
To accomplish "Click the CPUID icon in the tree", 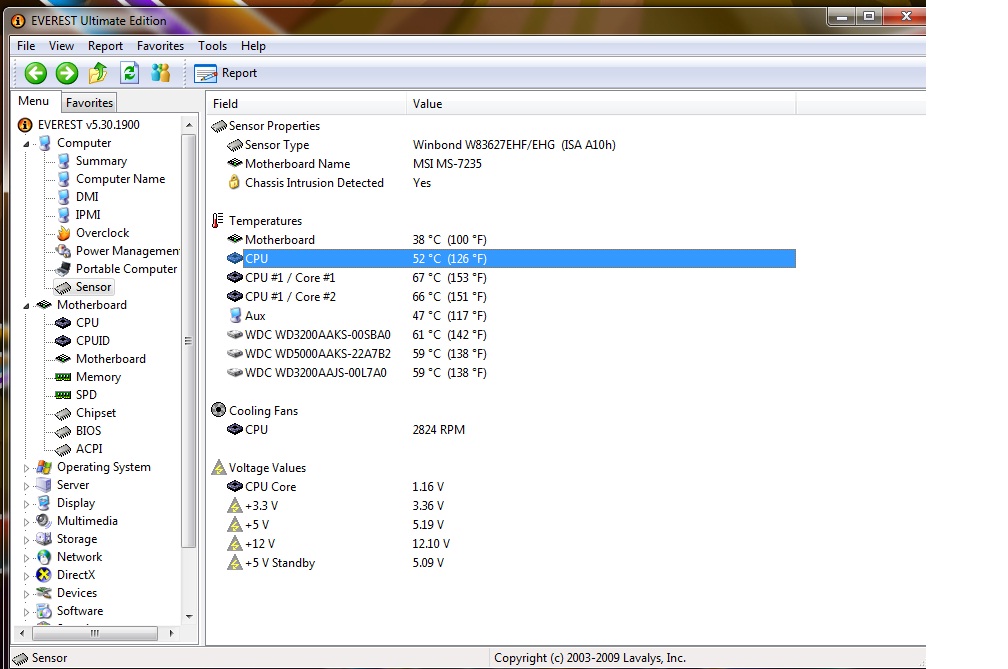I will pos(63,341).
